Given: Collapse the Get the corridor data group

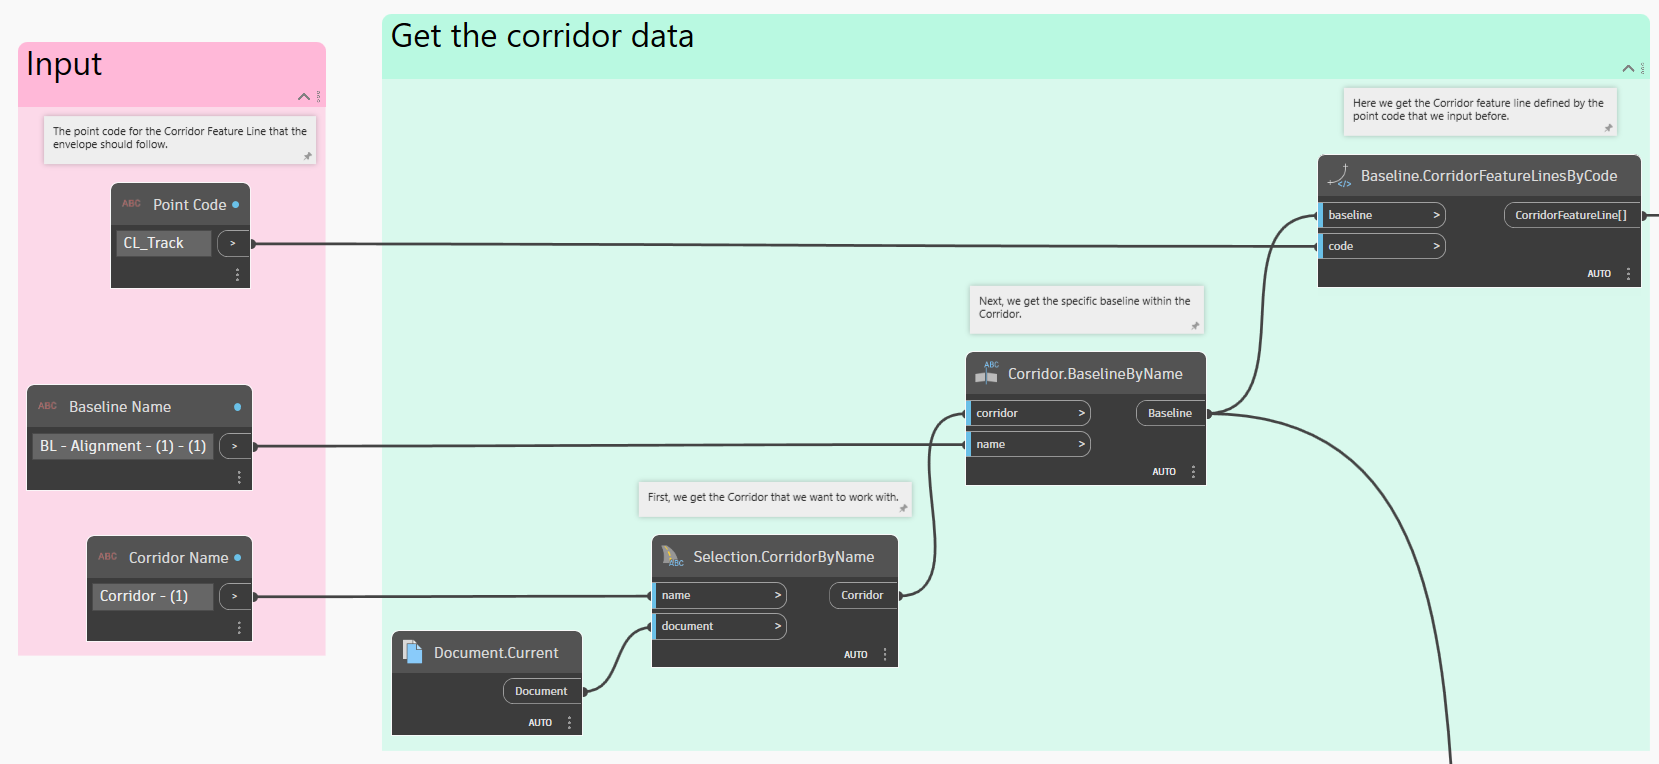Looking at the screenshot, I should click(1628, 69).
